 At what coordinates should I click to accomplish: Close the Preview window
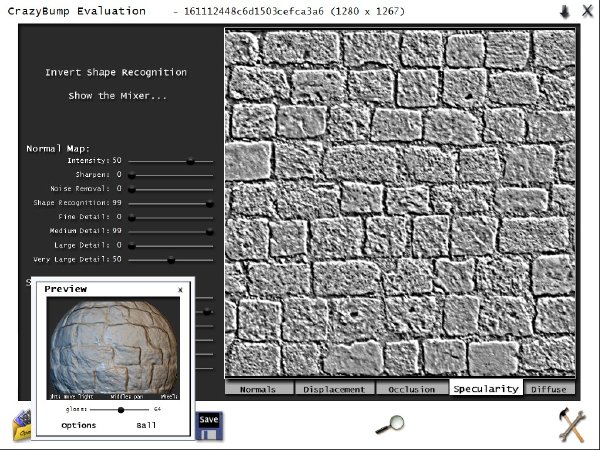pyautogui.click(x=180, y=290)
